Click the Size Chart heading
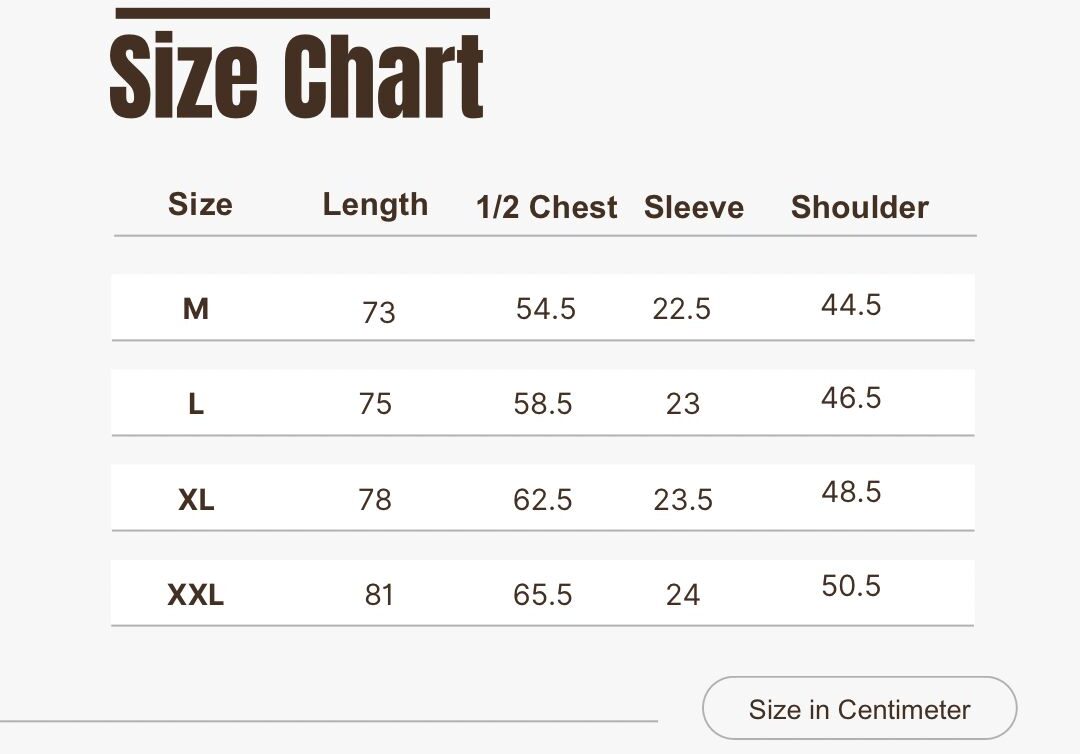Image resolution: width=1080 pixels, height=754 pixels. click(x=297, y=75)
